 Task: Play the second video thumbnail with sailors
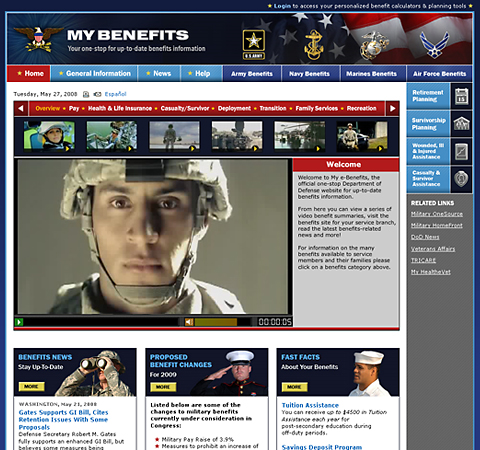point(112,136)
